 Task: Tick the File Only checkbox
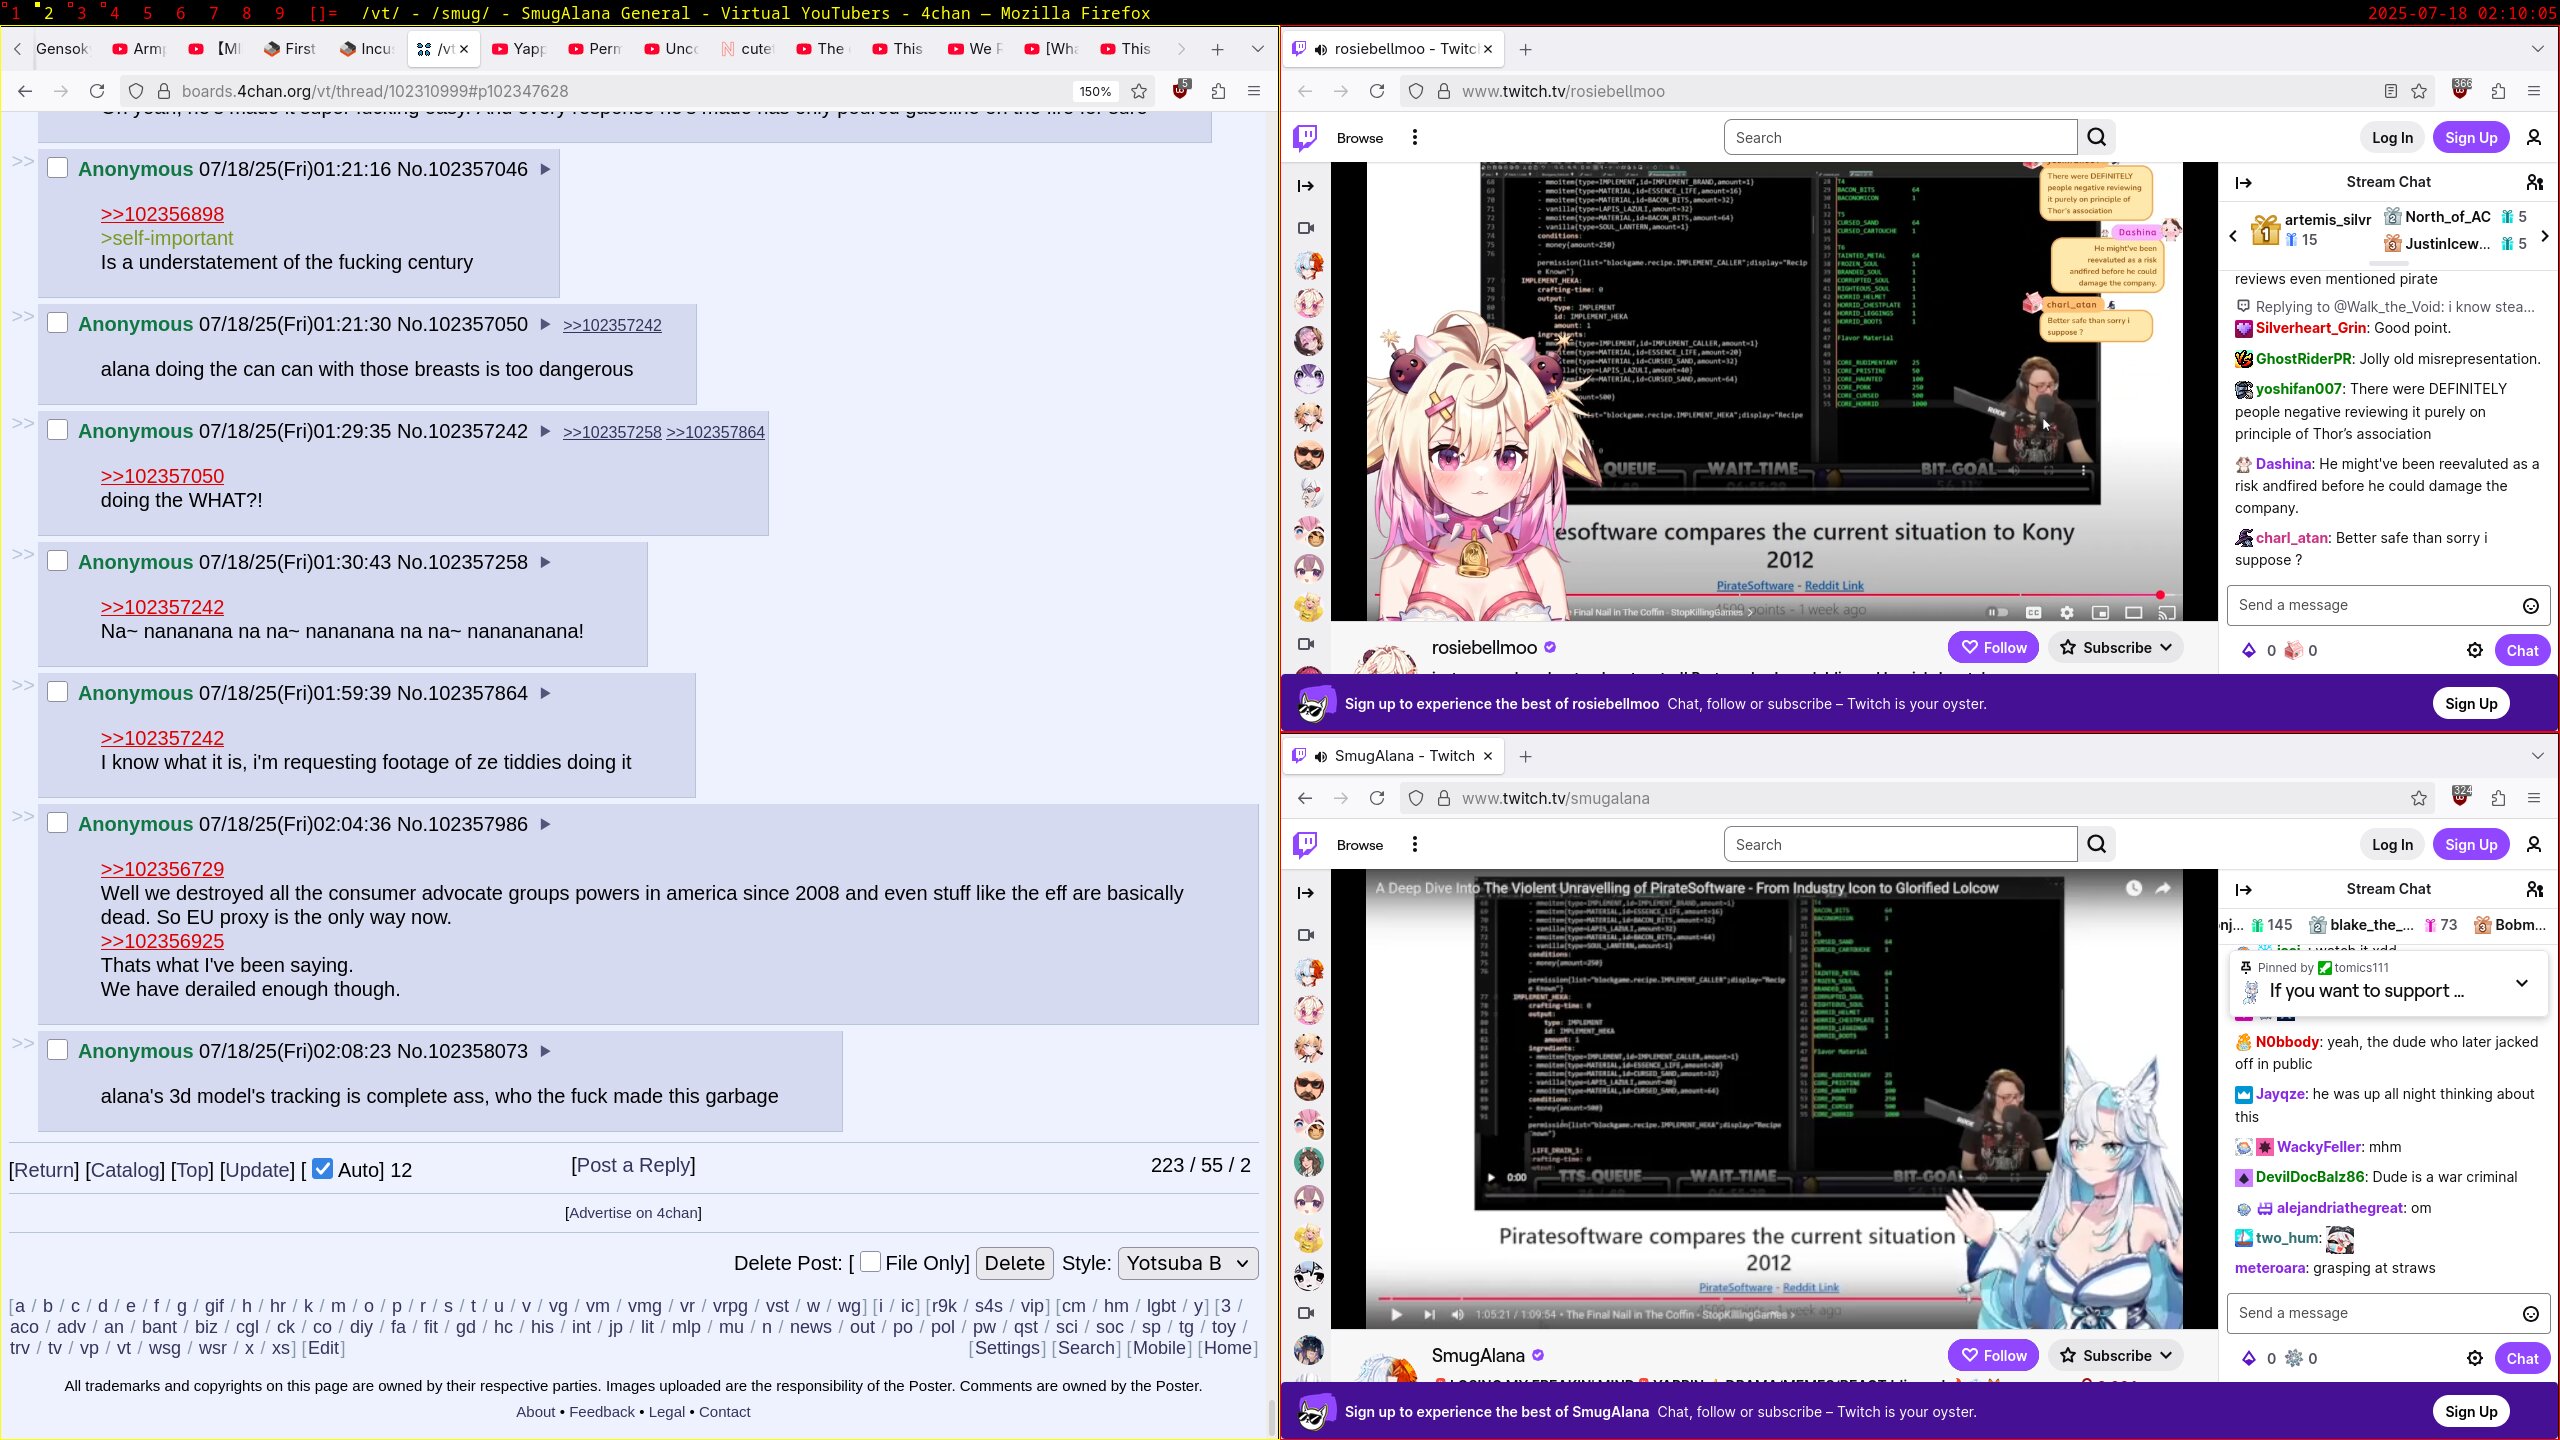tap(870, 1262)
